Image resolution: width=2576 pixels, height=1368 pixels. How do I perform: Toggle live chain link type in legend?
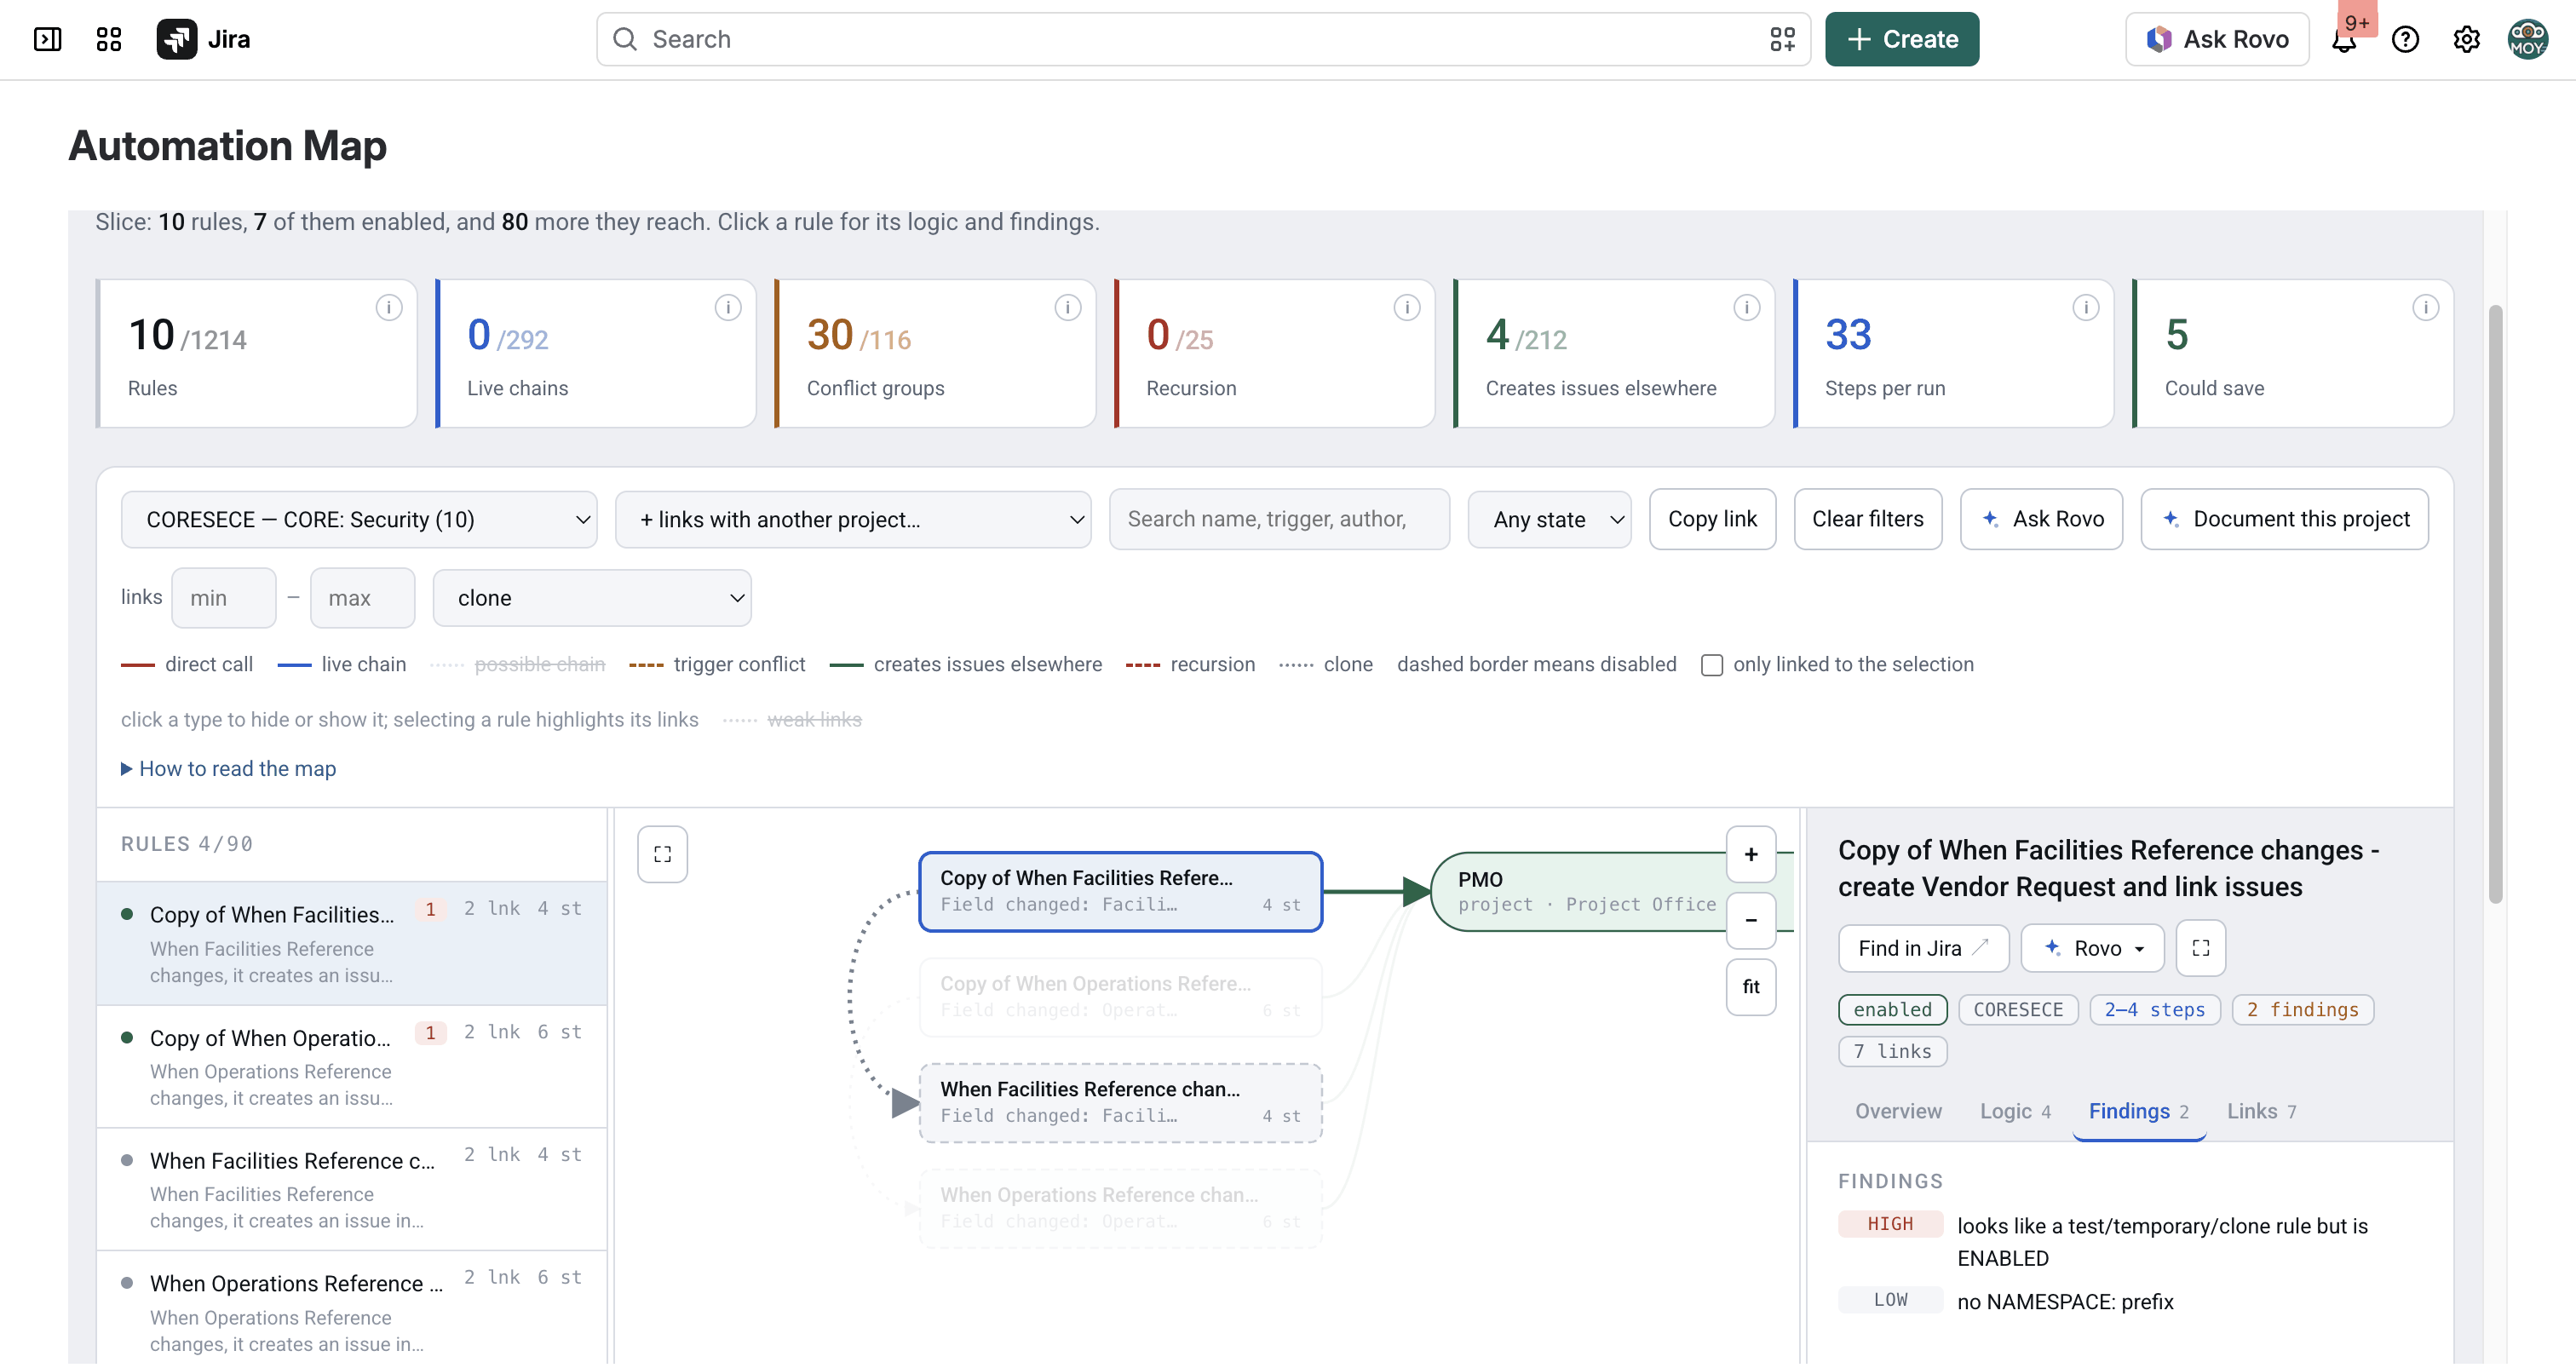[x=342, y=664]
